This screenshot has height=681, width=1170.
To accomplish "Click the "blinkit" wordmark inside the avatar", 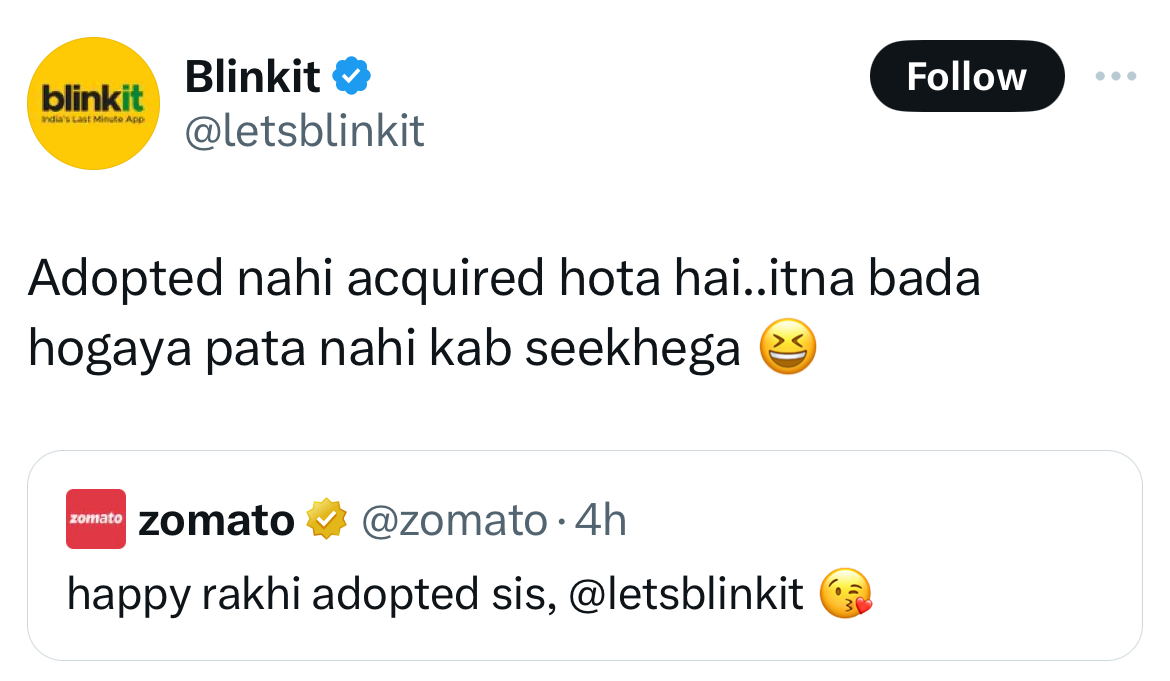I will click(93, 97).
